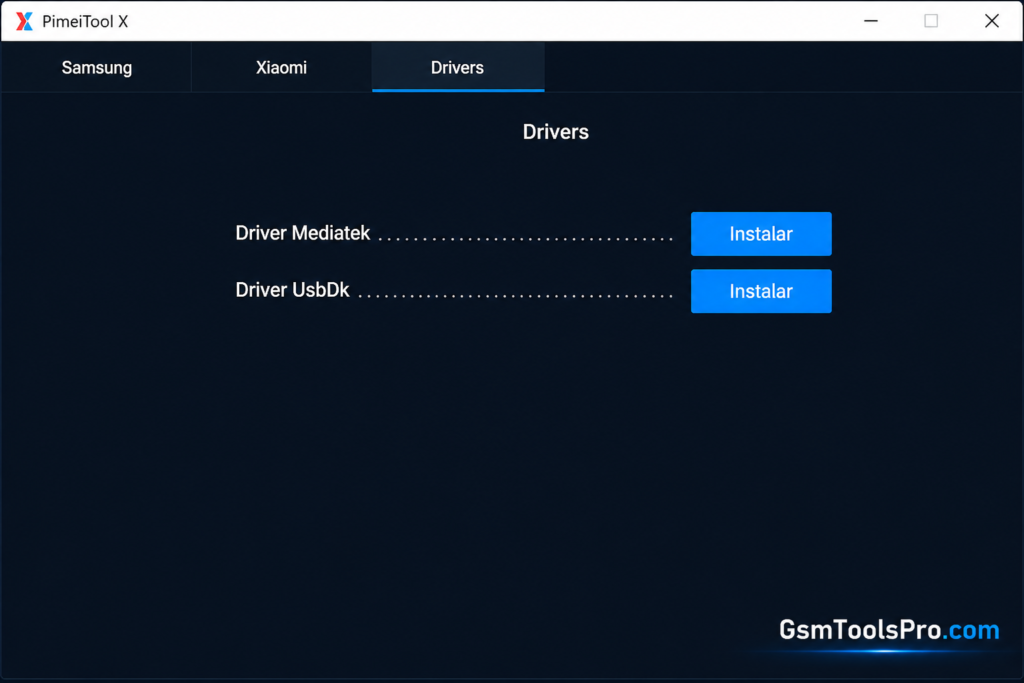Click the "Driver UsbDk" label

point(292,290)
